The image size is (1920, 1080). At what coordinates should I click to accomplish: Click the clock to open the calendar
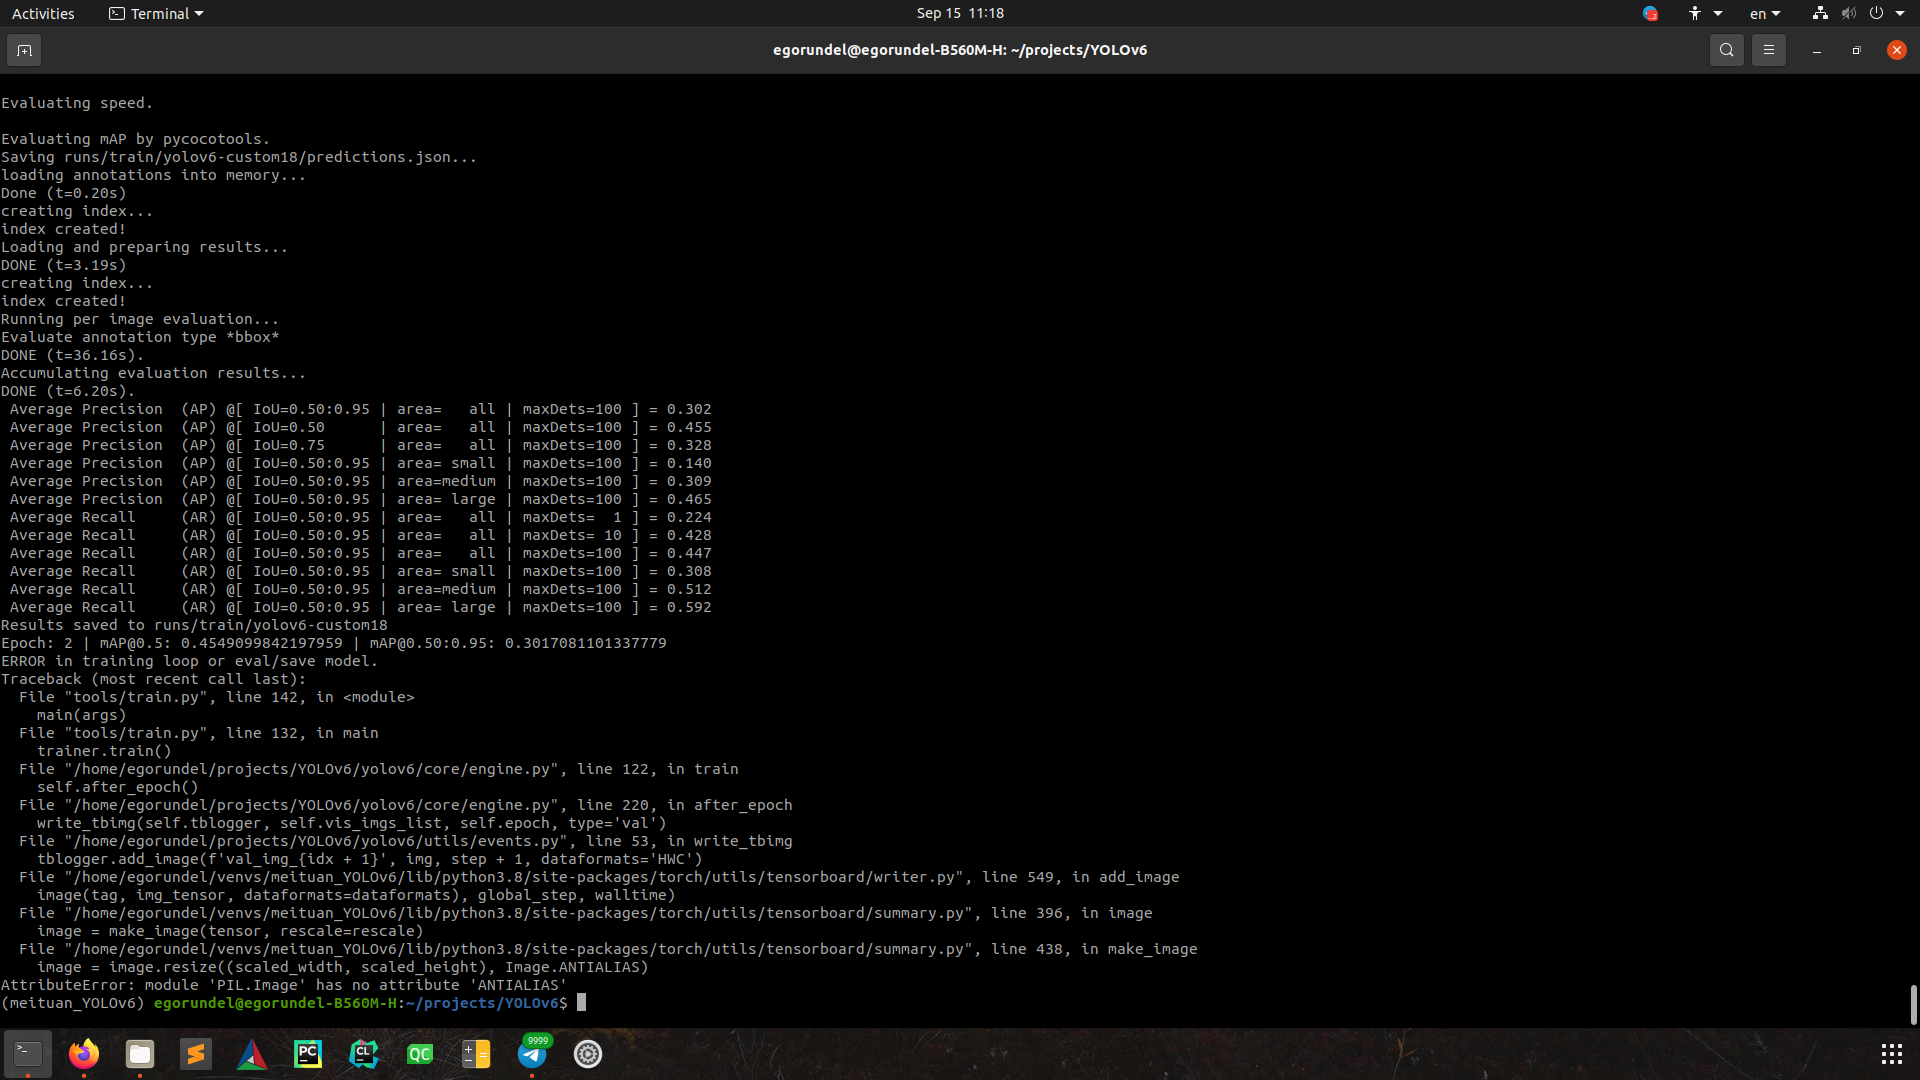pos(960,13)
